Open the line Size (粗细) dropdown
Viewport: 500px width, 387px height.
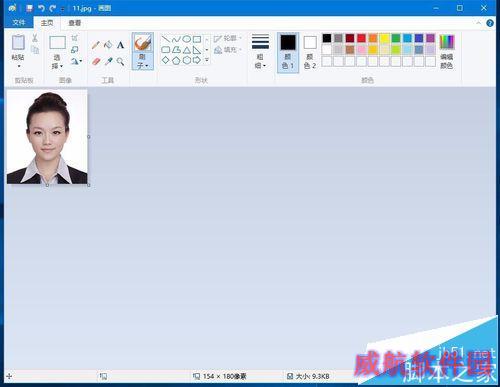[260, 52]
